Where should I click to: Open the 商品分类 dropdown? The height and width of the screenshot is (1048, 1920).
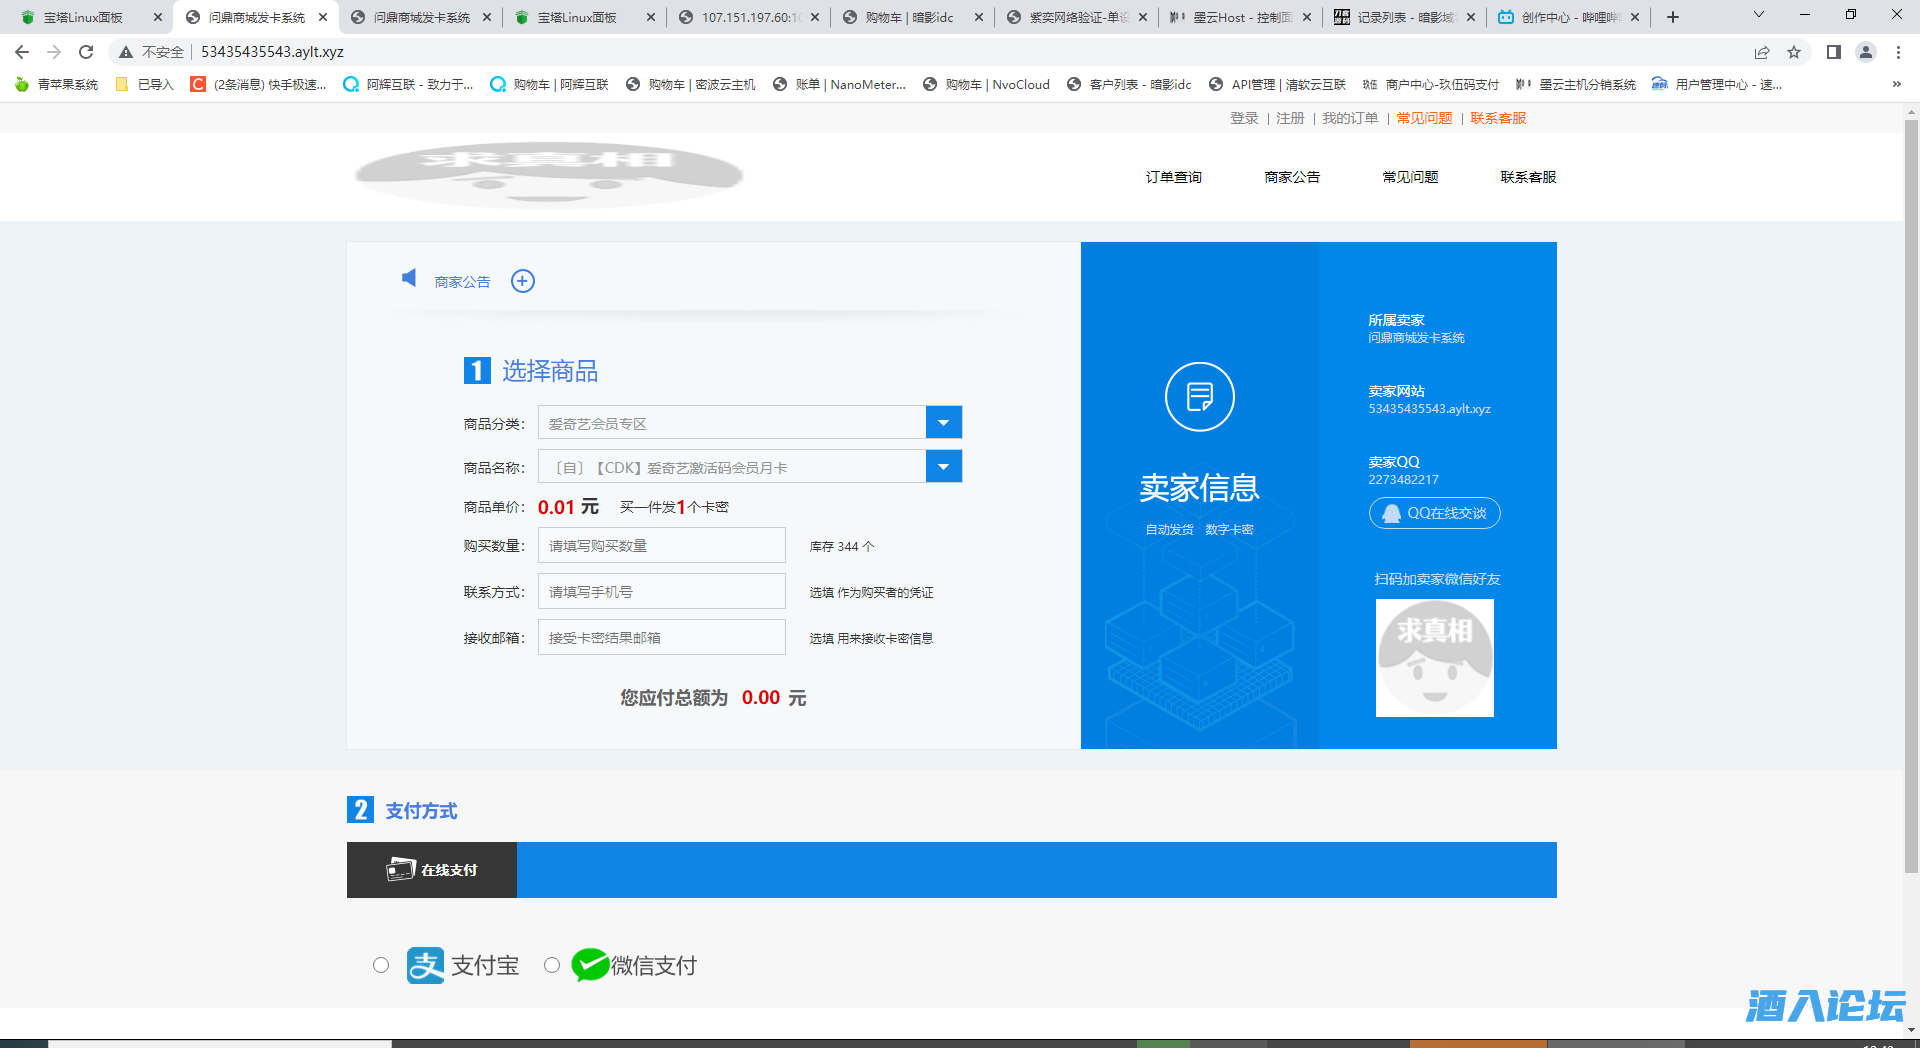coord(943,422)
